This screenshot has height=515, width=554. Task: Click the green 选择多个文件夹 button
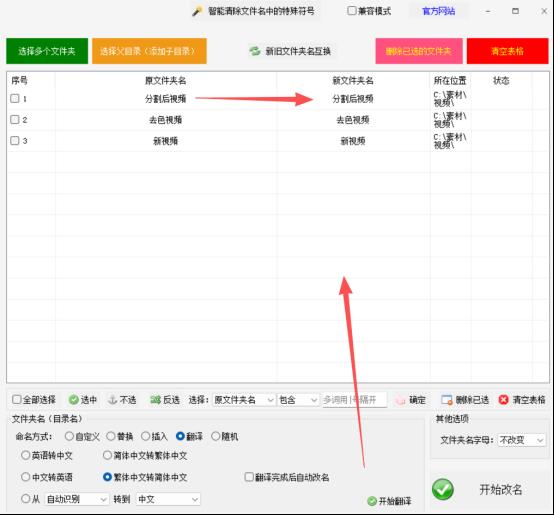pos(47,51)
